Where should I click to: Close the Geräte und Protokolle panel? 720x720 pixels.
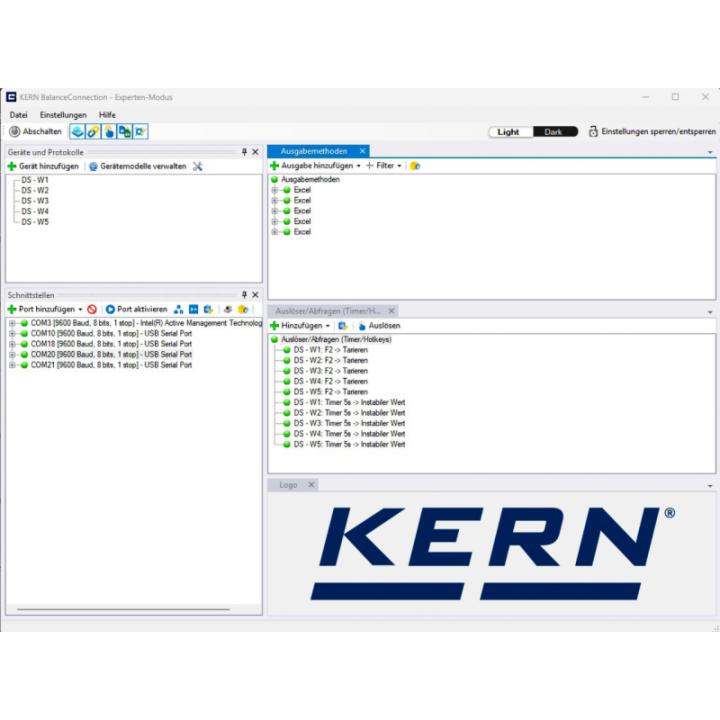pyautogui.click(x=255, y=152)
